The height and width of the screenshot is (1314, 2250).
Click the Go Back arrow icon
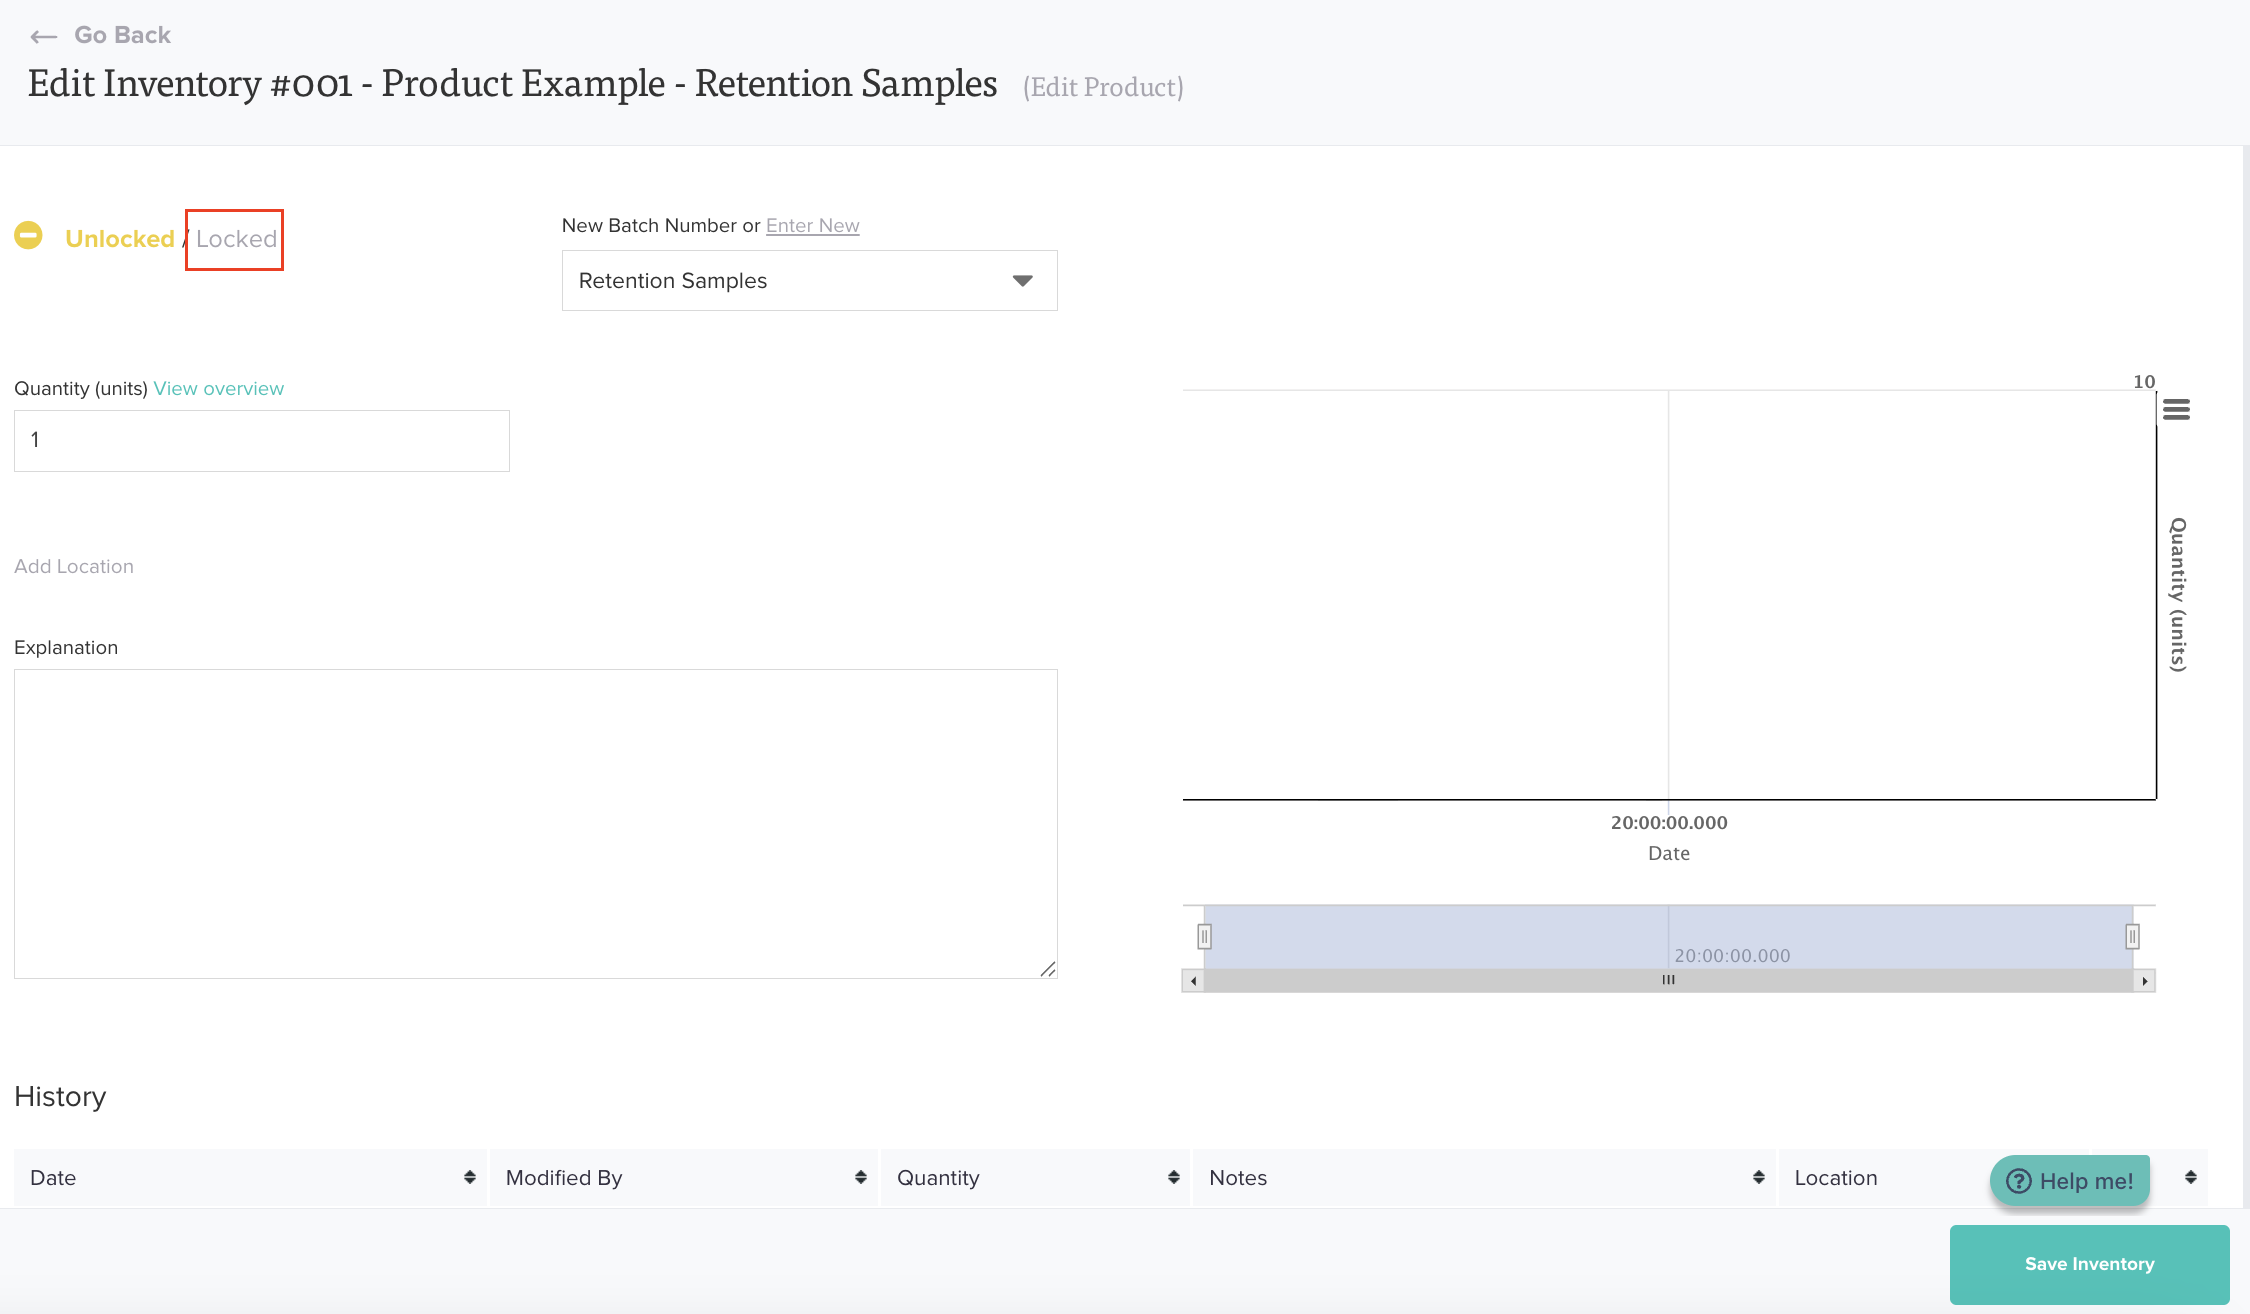tap(43, 37)
